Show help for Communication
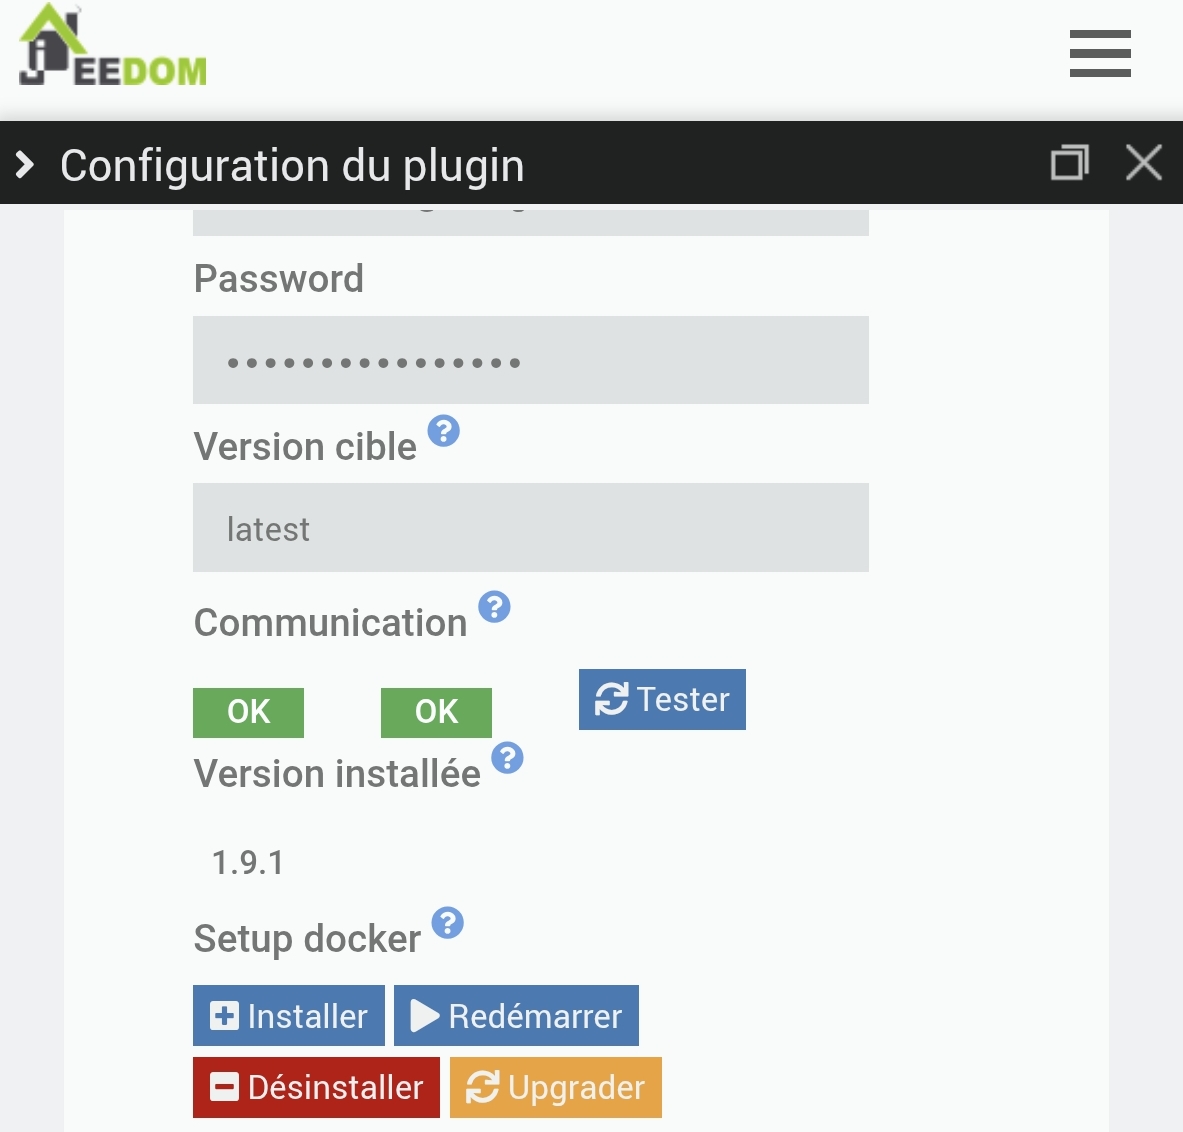 [494, 607]
